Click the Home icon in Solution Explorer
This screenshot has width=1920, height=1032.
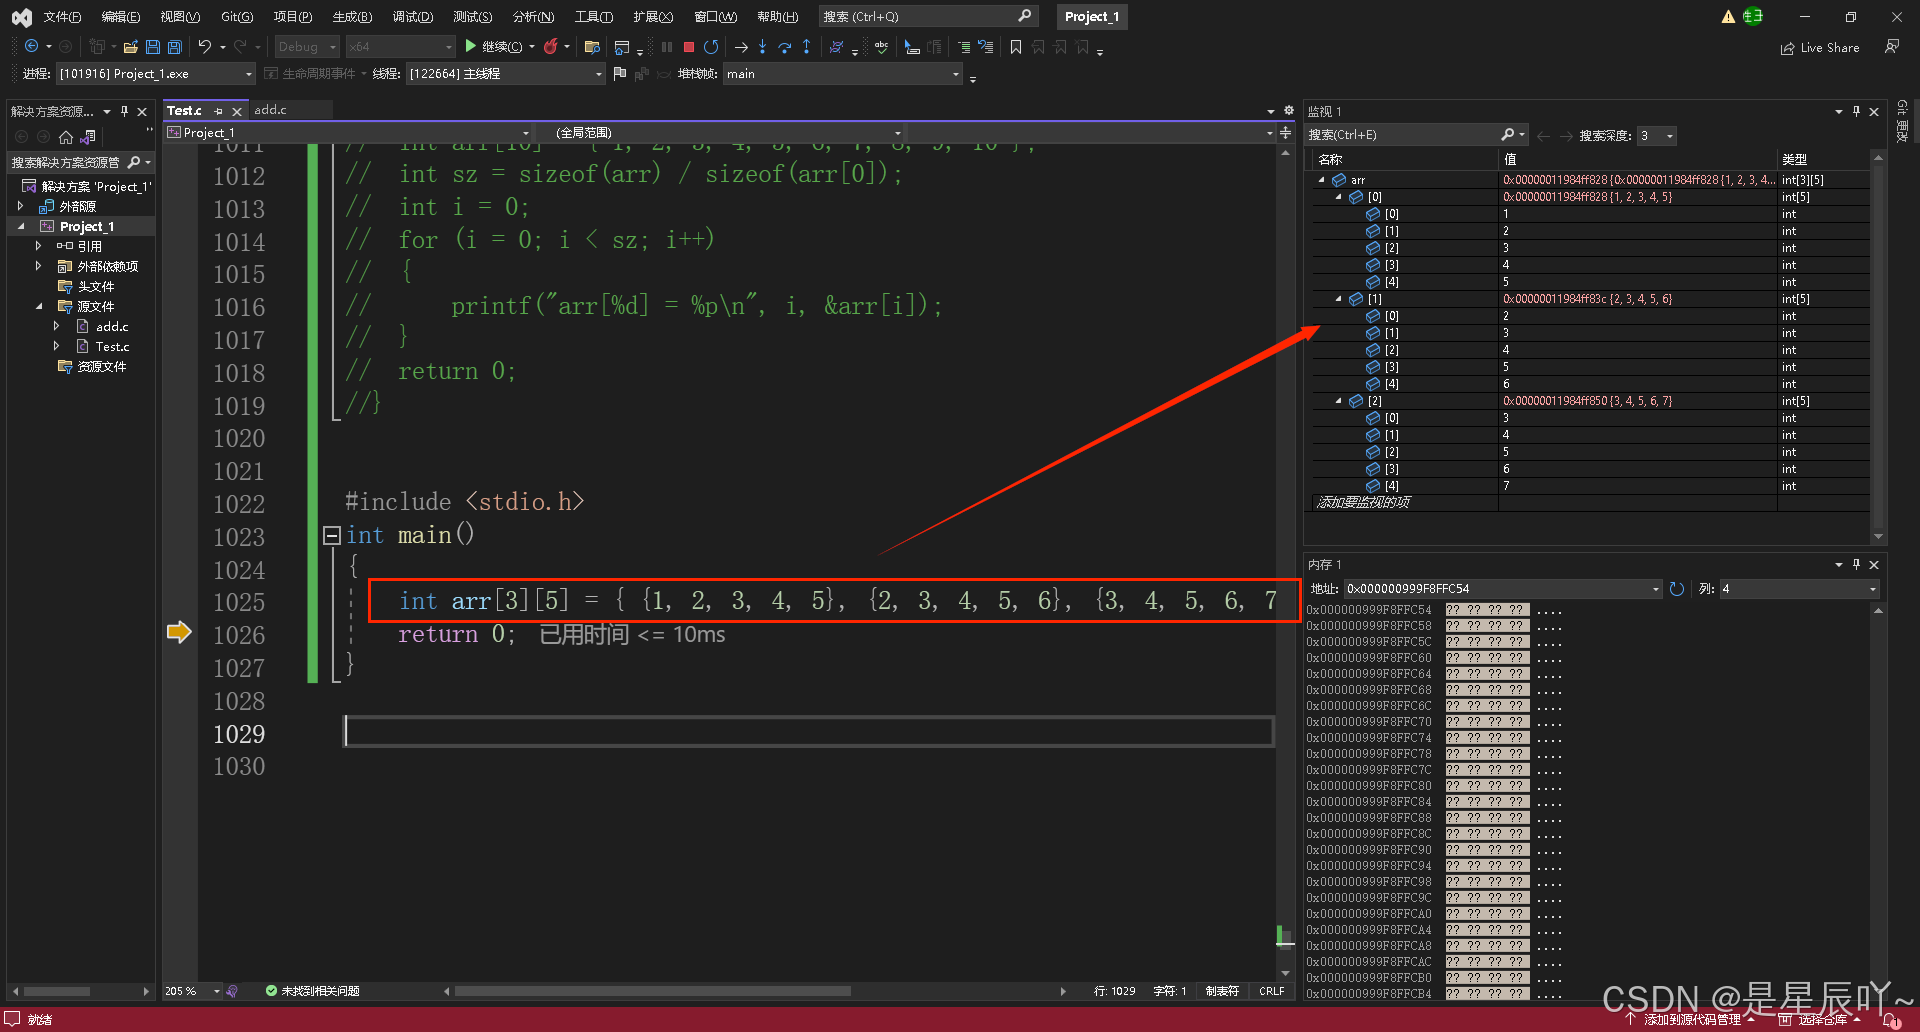[x=66, y=137]
